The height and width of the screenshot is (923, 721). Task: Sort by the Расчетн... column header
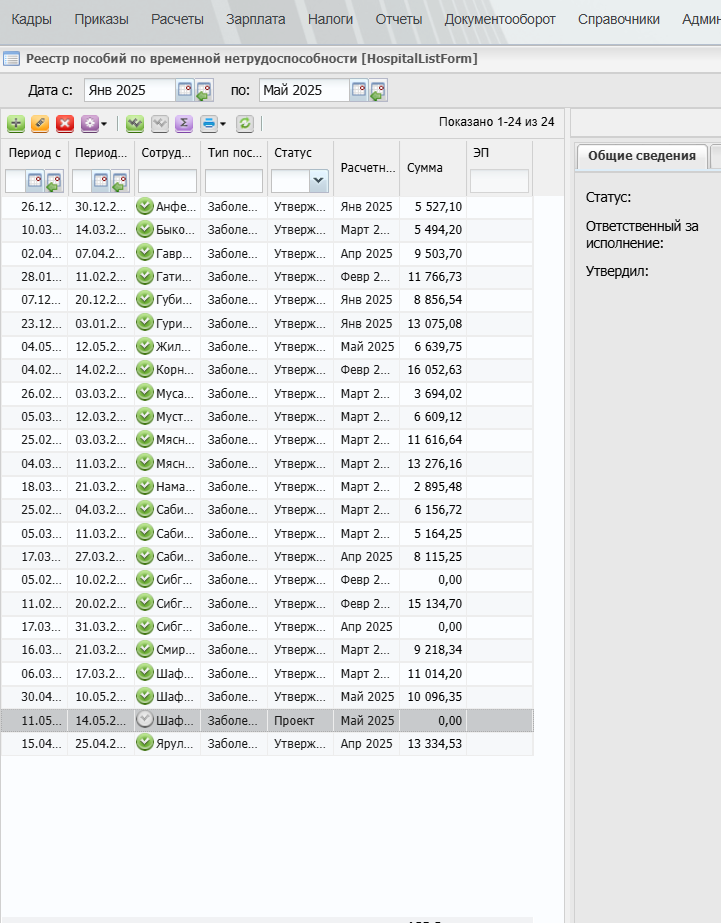[367, 168]
